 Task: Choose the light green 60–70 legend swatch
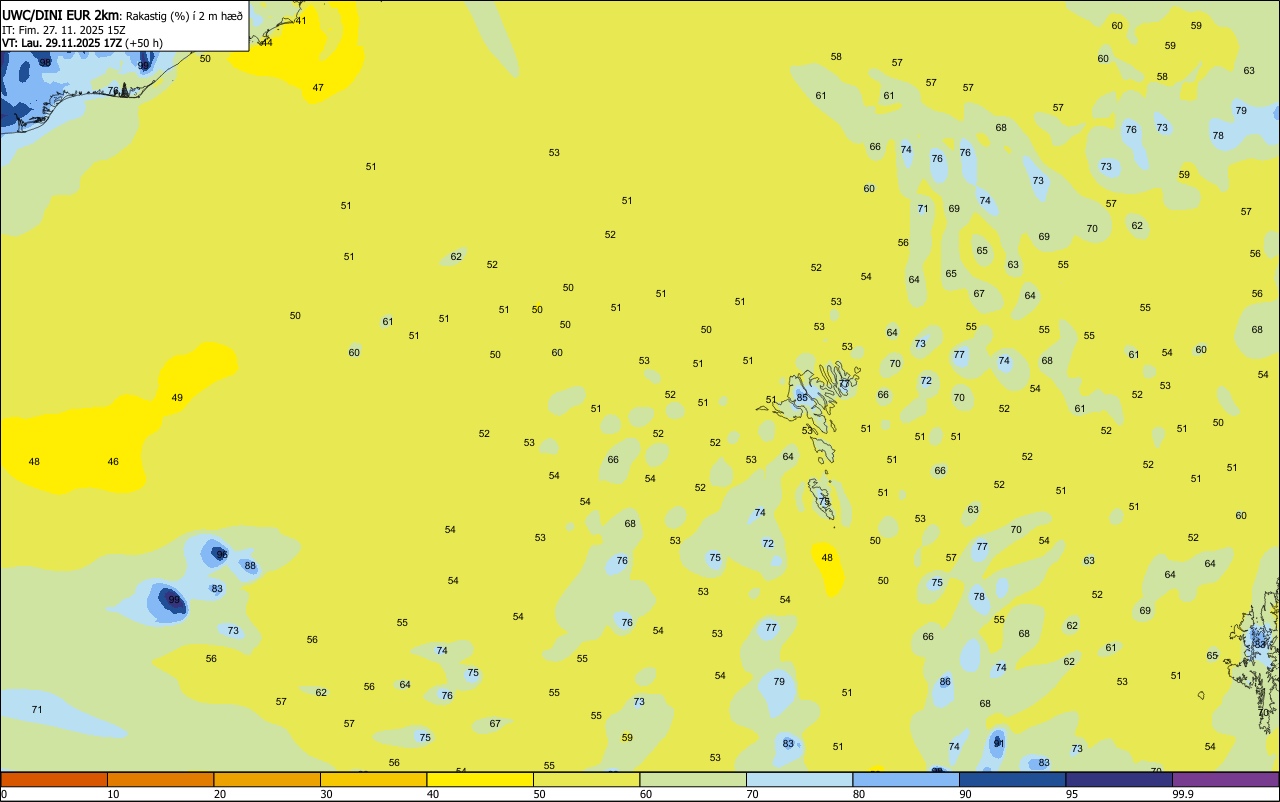click(693, 779)
